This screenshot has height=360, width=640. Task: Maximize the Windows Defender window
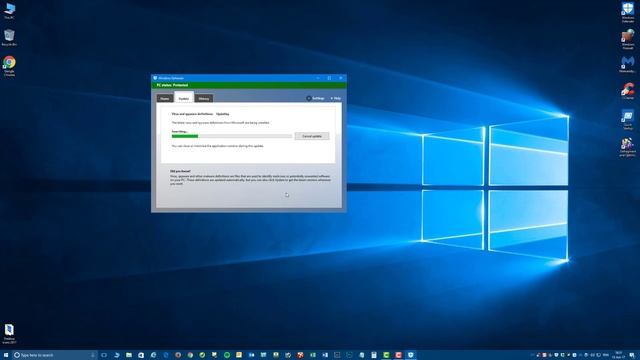pyautogui.click(x=329, y=78)
